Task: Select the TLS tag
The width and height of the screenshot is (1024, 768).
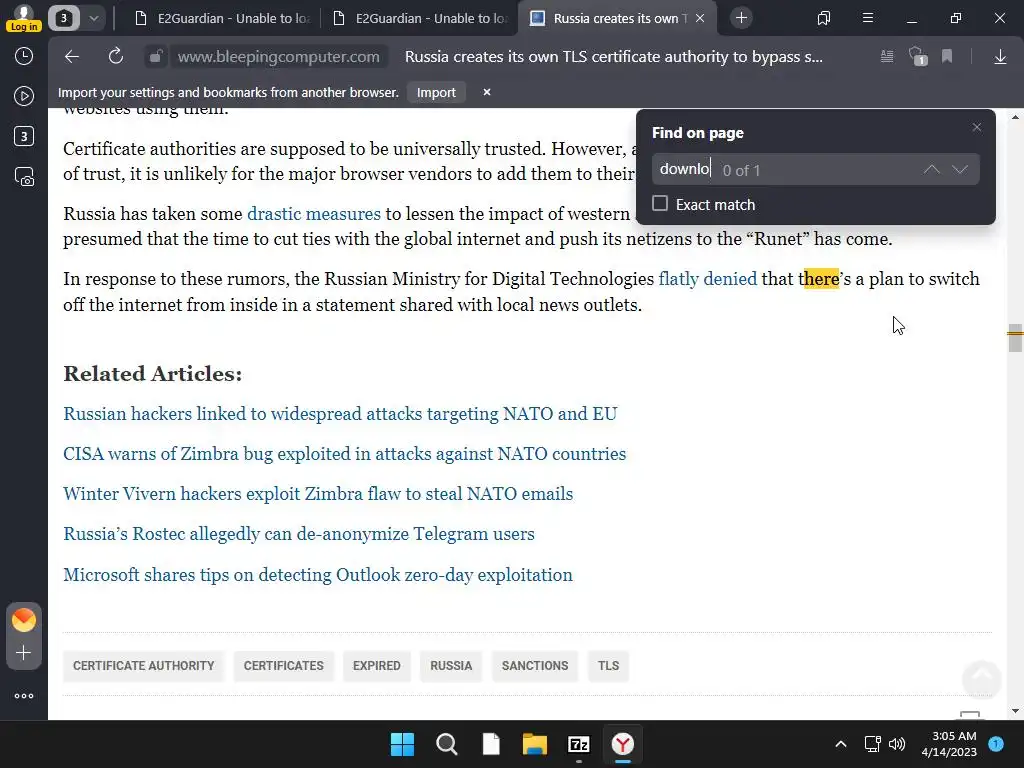Action: coord(608,666)
